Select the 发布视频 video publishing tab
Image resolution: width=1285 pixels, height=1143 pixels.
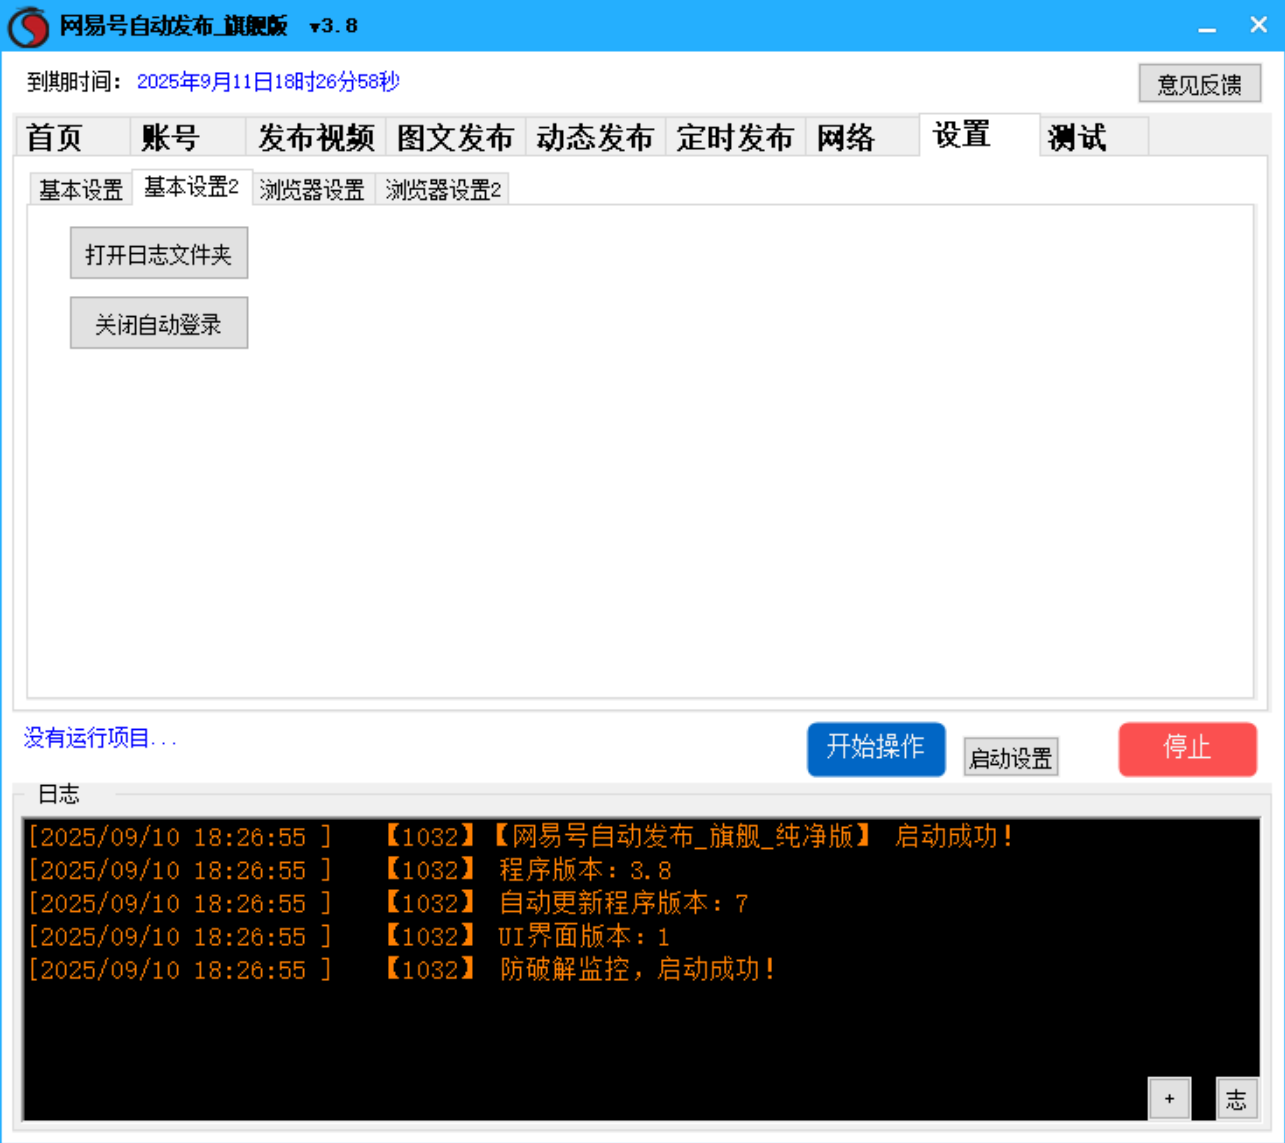tap(316, 137)
